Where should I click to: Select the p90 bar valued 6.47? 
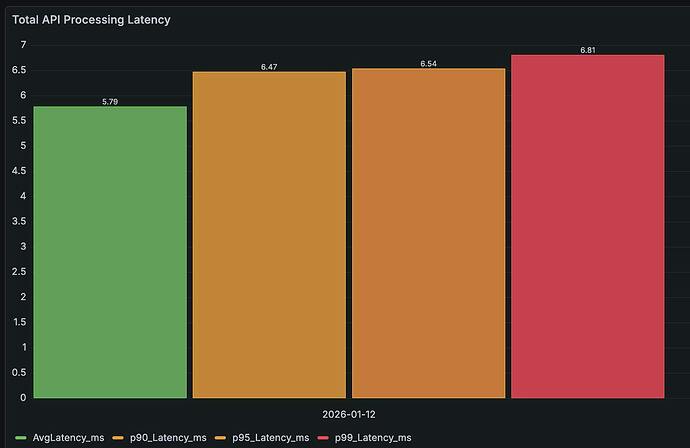coord(269,235)
